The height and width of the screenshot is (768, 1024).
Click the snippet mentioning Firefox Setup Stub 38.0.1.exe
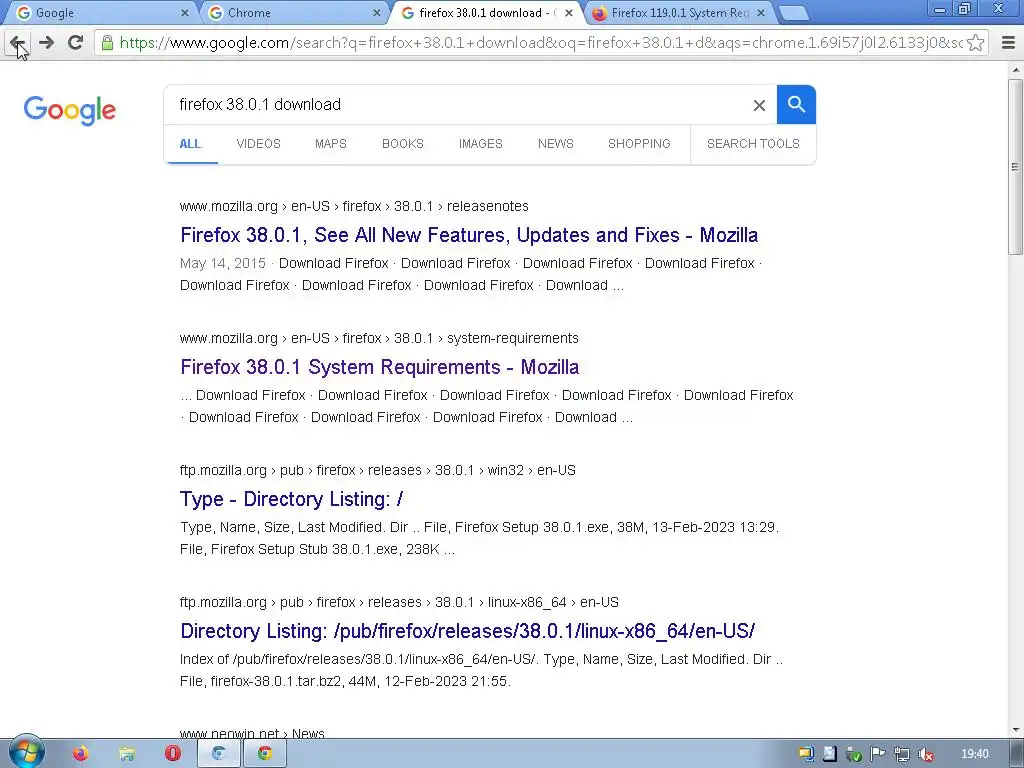479,538
